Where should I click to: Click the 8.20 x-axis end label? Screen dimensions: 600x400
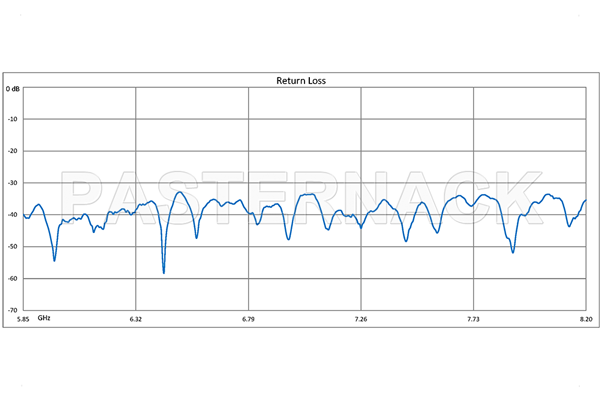click(586, 319)
